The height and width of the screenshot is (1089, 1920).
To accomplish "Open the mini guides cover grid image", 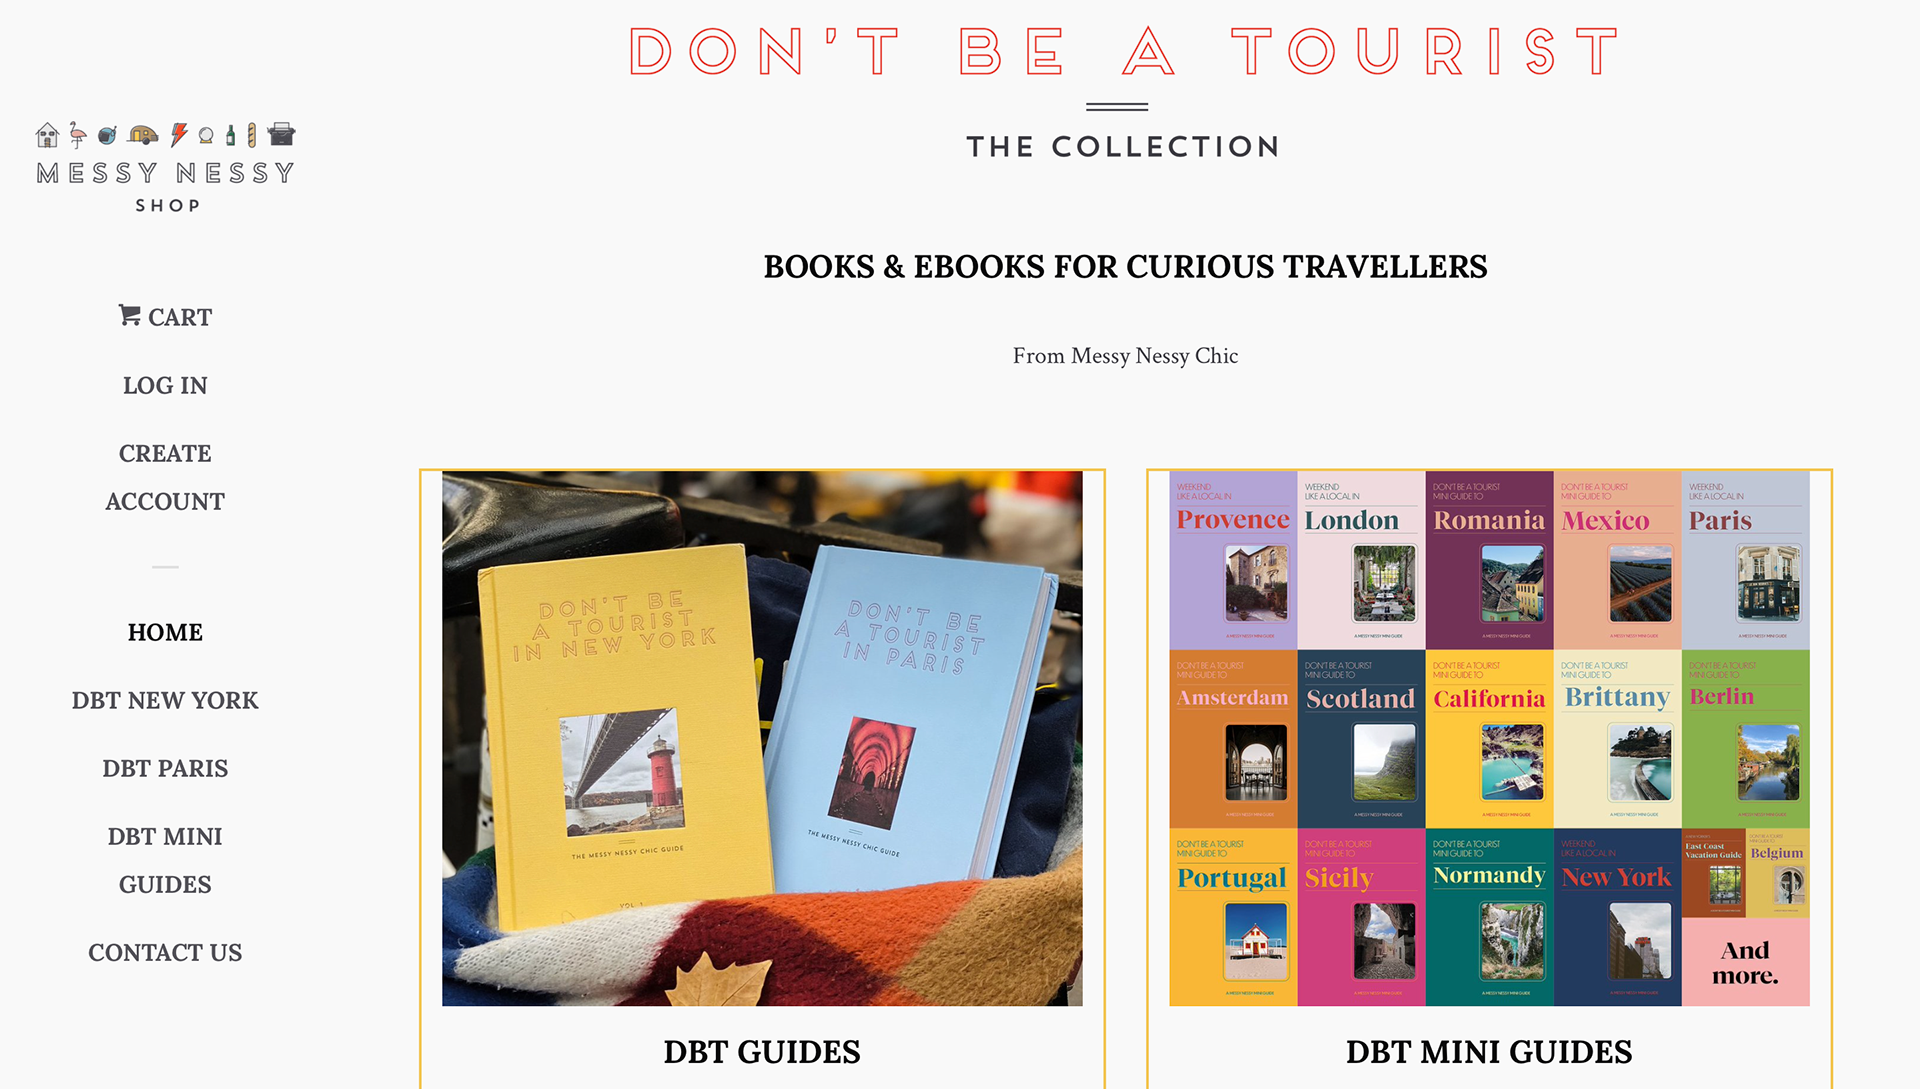I will pos(1489,738).
